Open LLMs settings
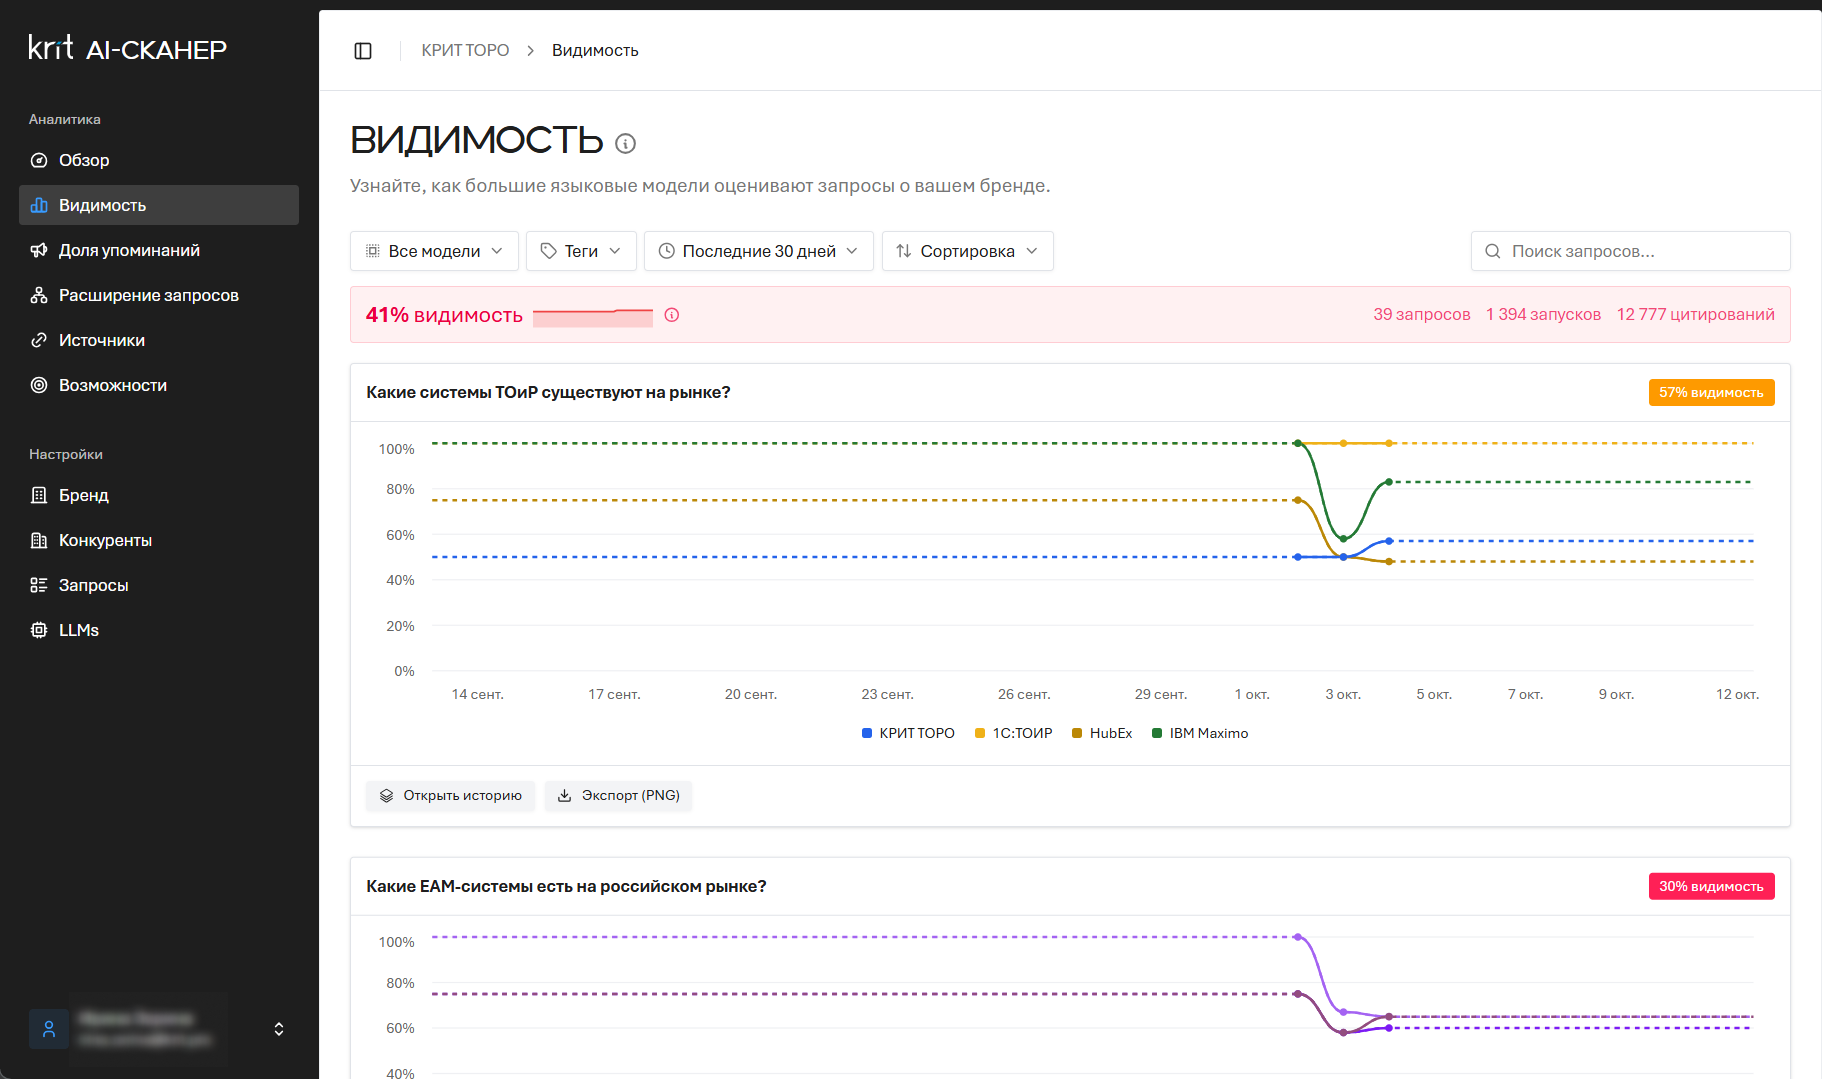Viewport: 1822px width, 1079px height. tap(159, 630)
